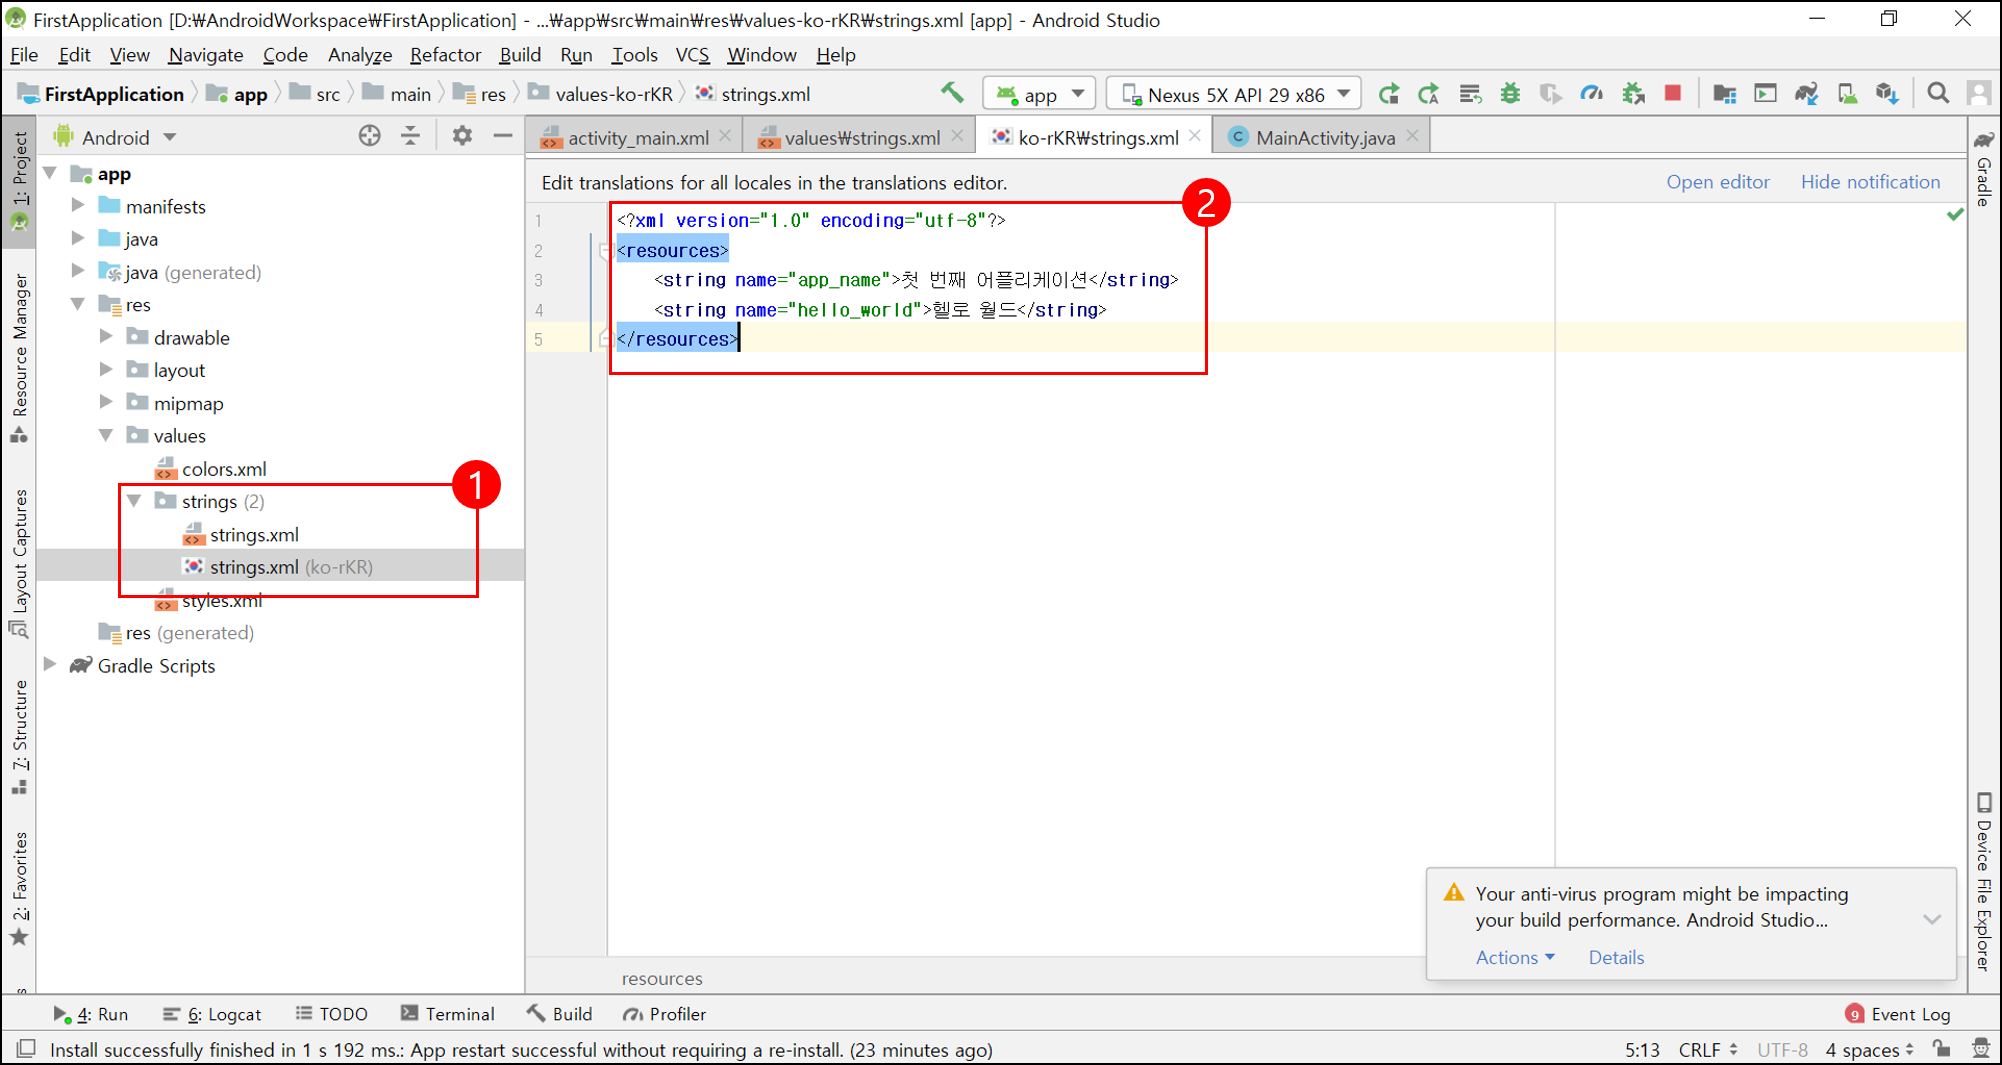Click the Details link in notification

1616,957
